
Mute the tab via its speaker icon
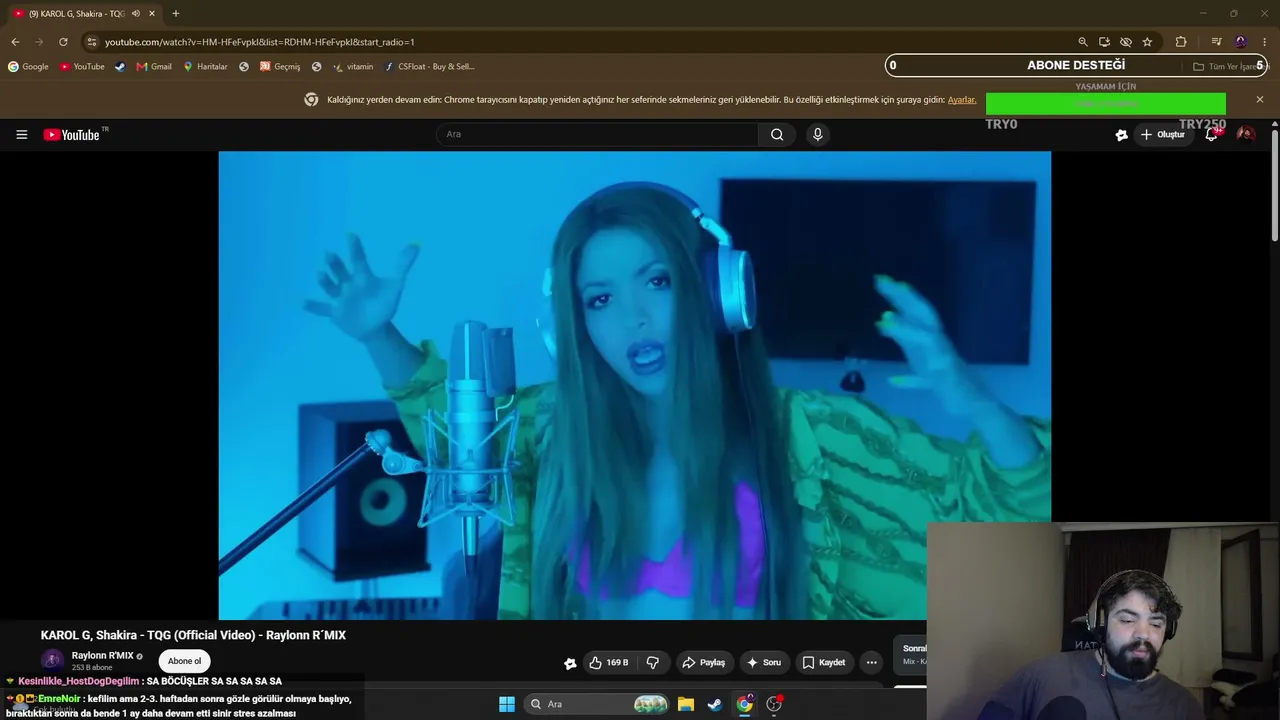(135, 14)
